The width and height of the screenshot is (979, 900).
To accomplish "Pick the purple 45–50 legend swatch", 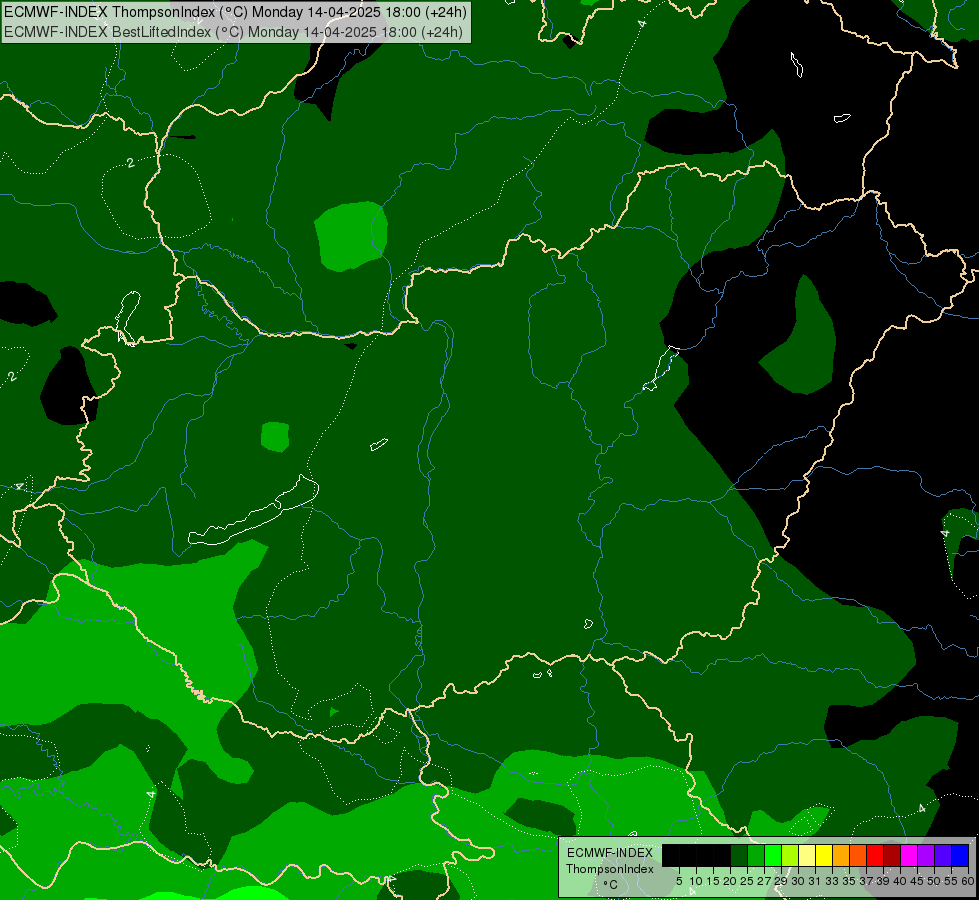I will [x=926, y=855].
